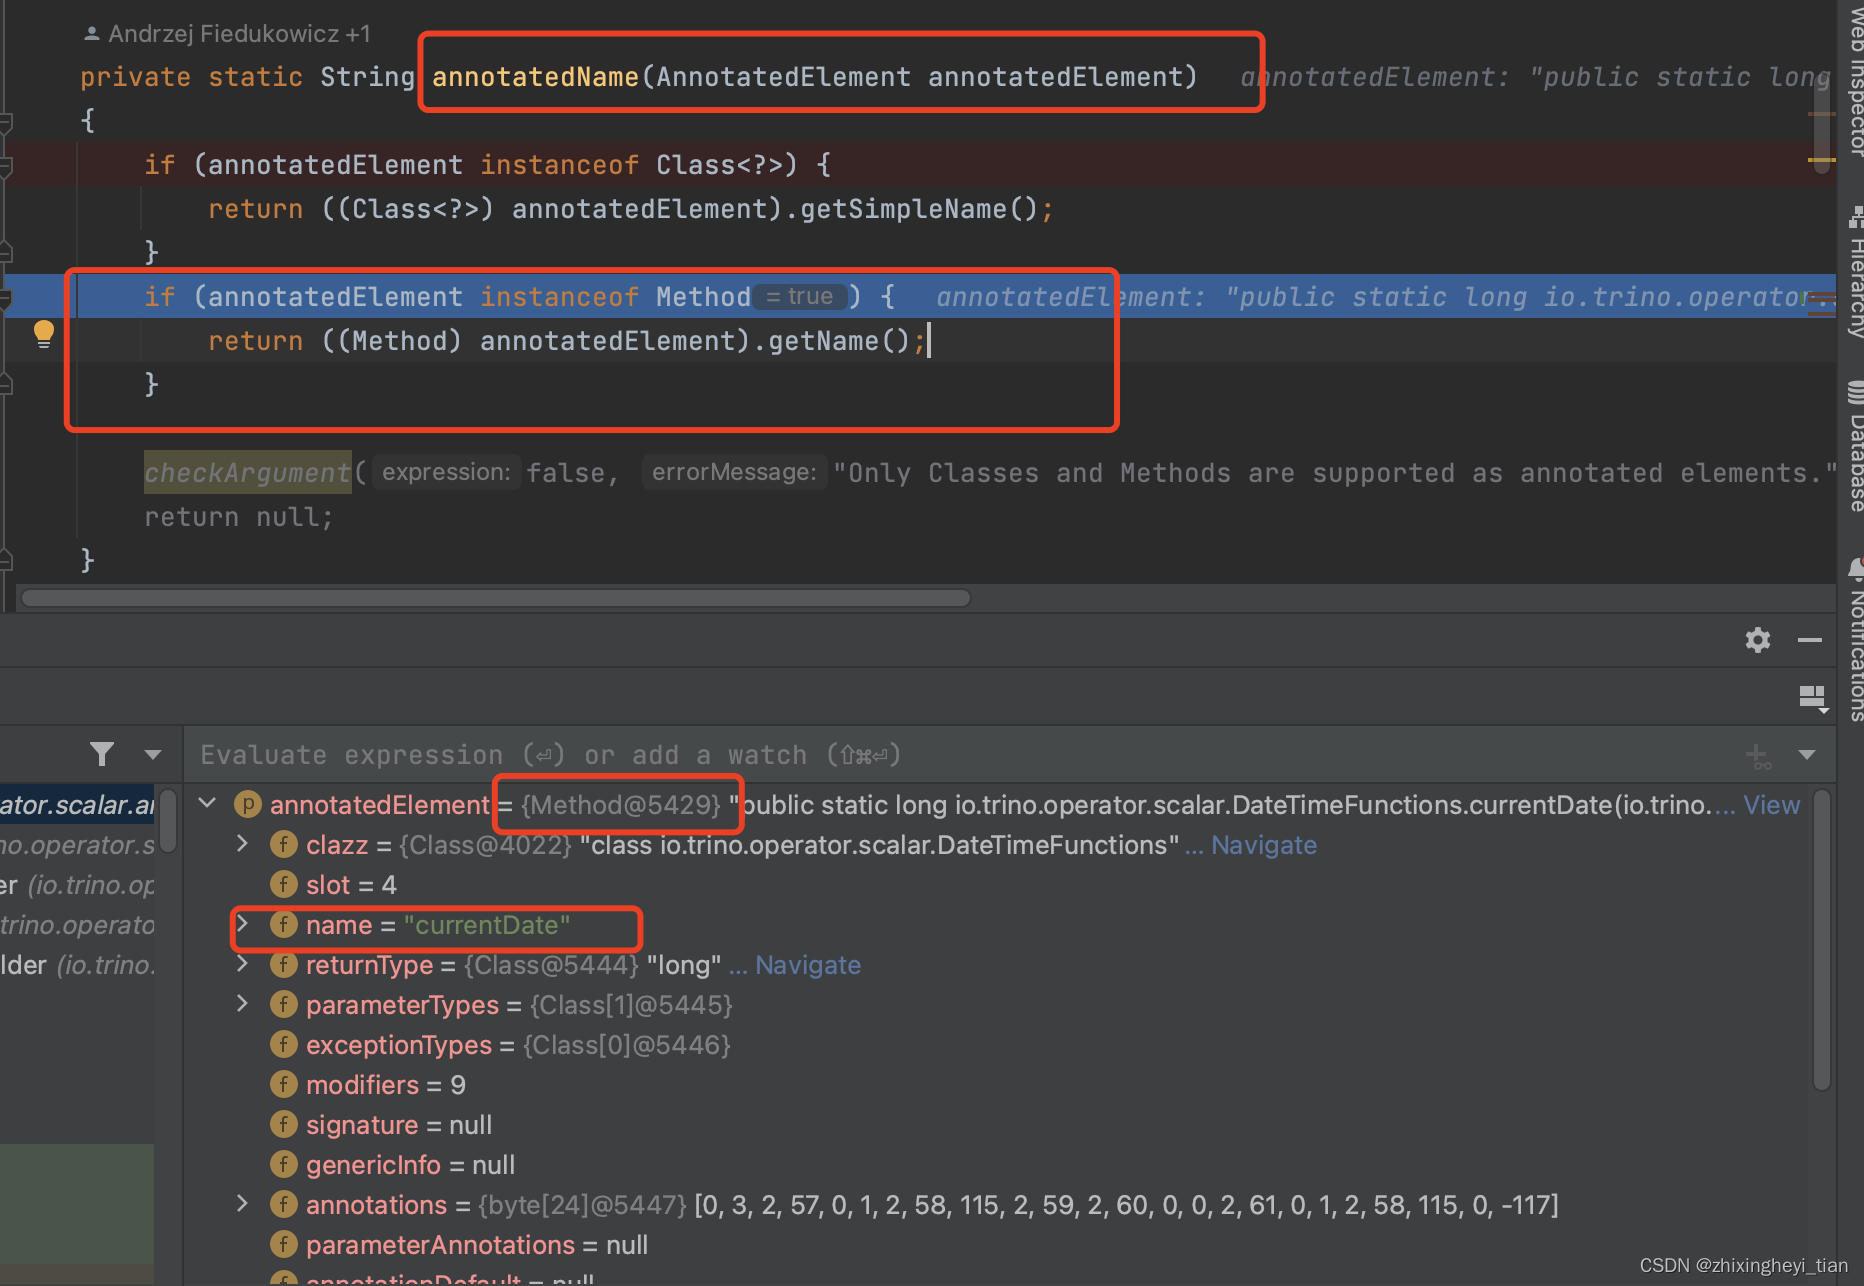Collapse the annotatedElement variable node
Image resolution: width=1864 pixels, height=1286 pixels.
(208, 803)
